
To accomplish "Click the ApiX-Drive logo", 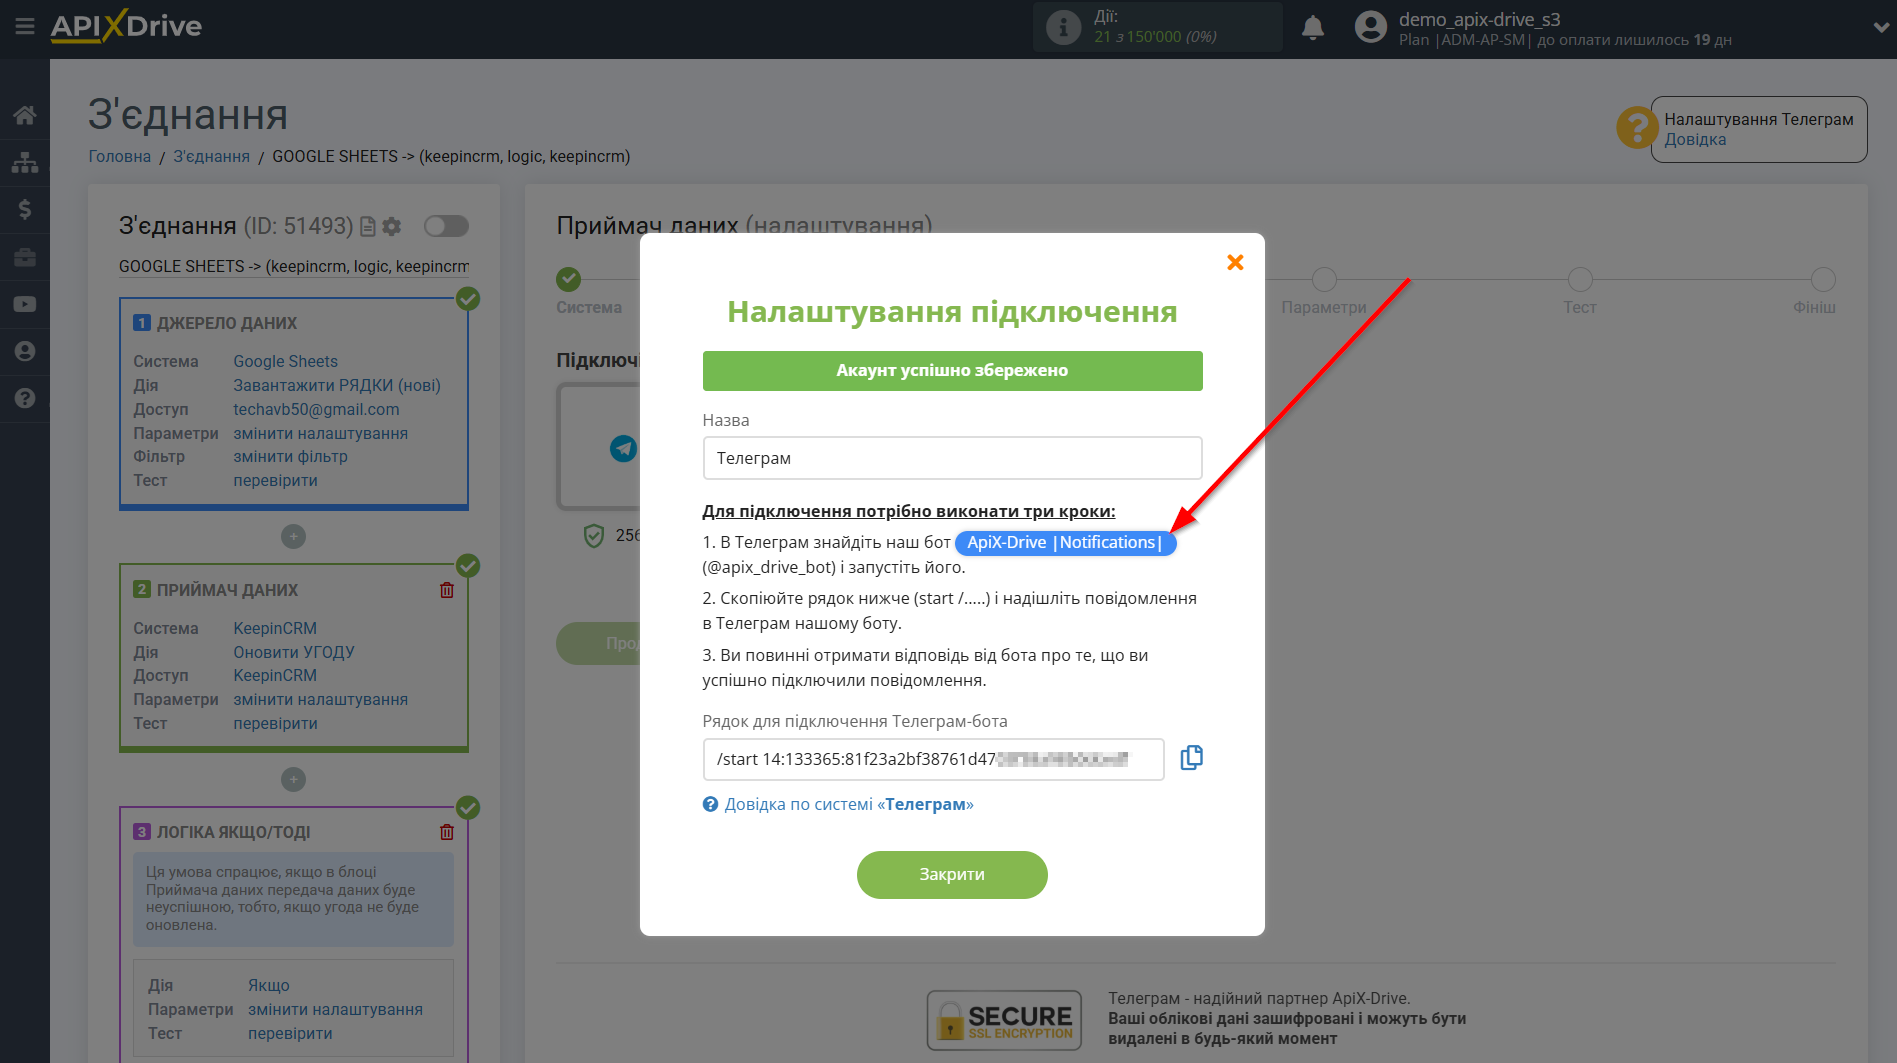I will [x=126, y=27].
